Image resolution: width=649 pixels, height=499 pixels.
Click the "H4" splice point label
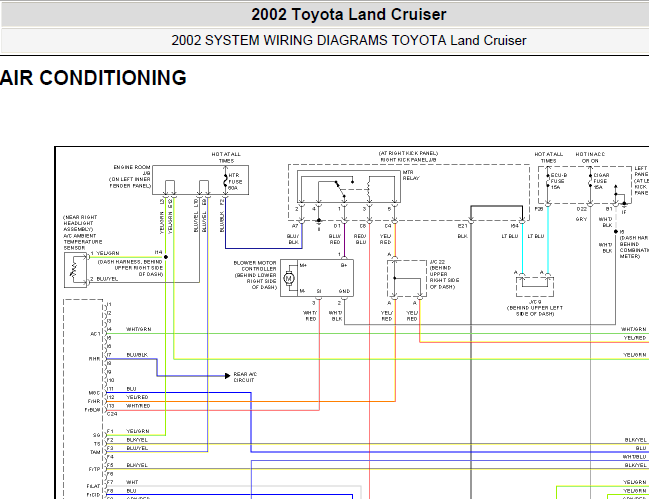[159, 252]
